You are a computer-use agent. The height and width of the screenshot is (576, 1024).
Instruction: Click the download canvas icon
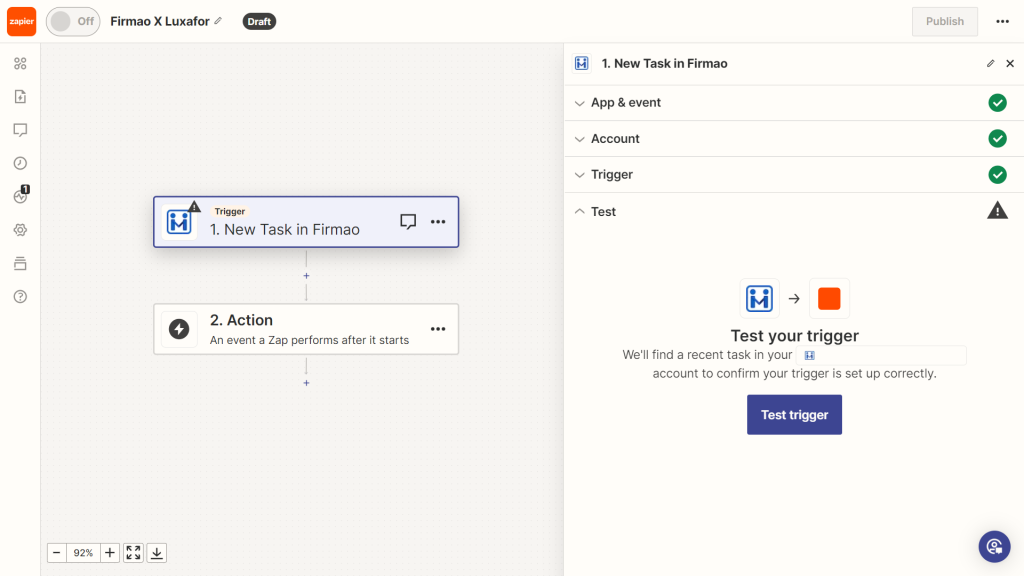(157, 552)
